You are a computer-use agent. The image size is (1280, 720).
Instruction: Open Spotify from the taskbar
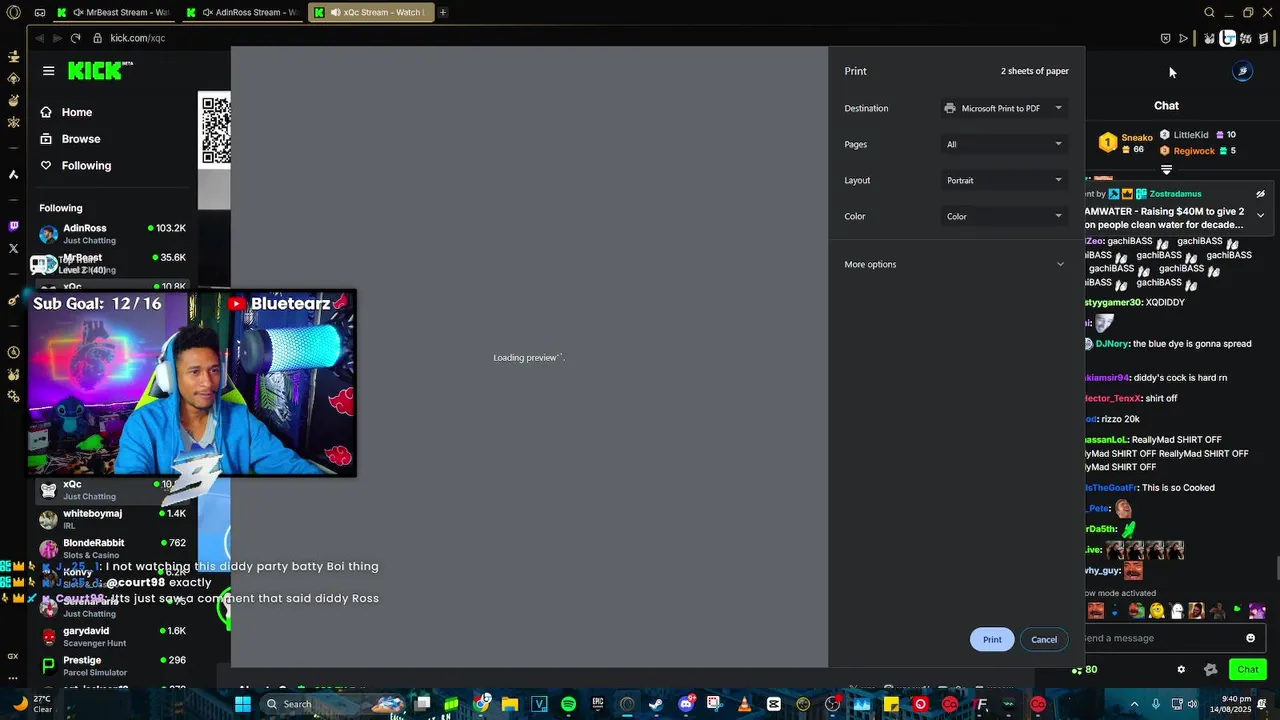[x=568, y=704]
